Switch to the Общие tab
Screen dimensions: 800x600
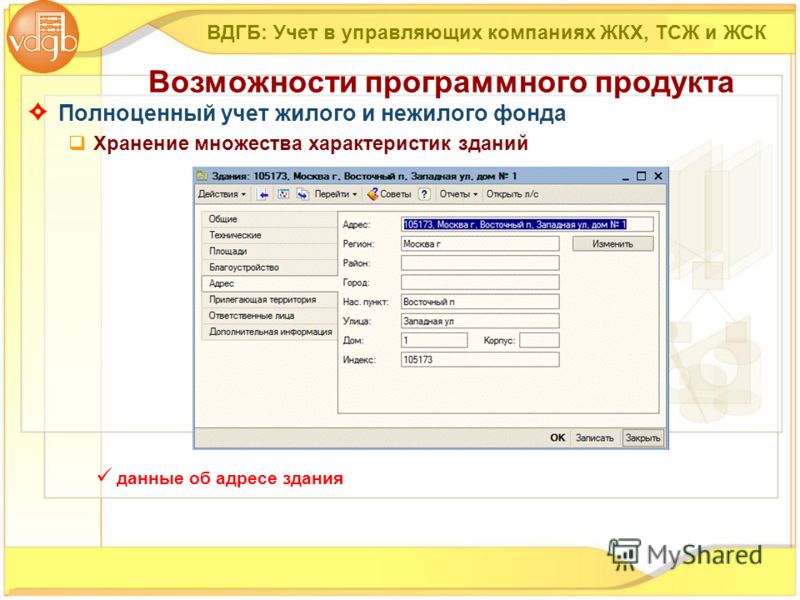coord(269,219)
